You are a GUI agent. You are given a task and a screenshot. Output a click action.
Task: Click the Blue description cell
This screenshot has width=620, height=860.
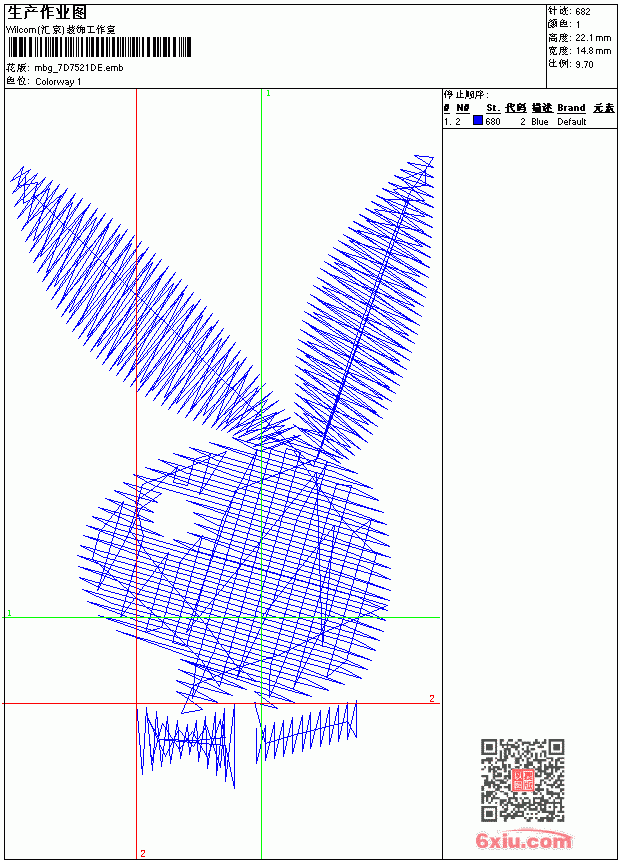pyautogui.click(x=539, y=122)
